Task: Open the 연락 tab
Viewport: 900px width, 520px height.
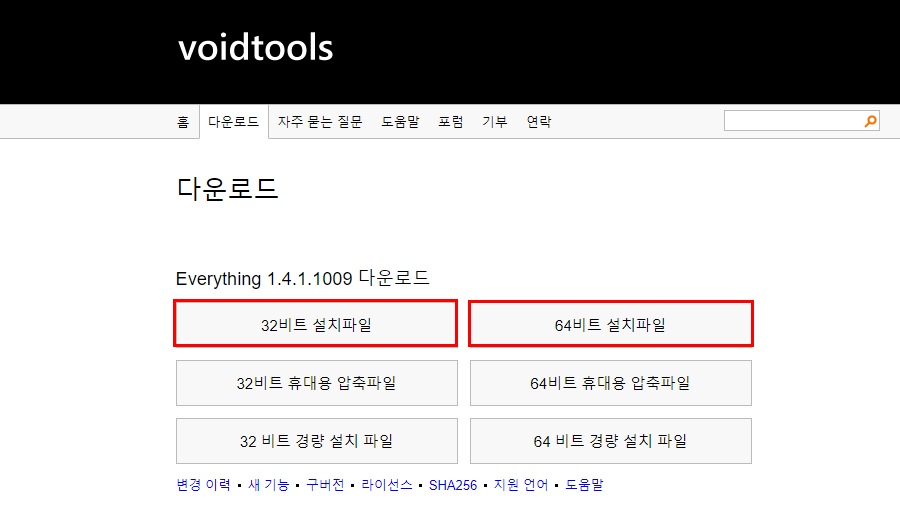Action: coord(539,122)
